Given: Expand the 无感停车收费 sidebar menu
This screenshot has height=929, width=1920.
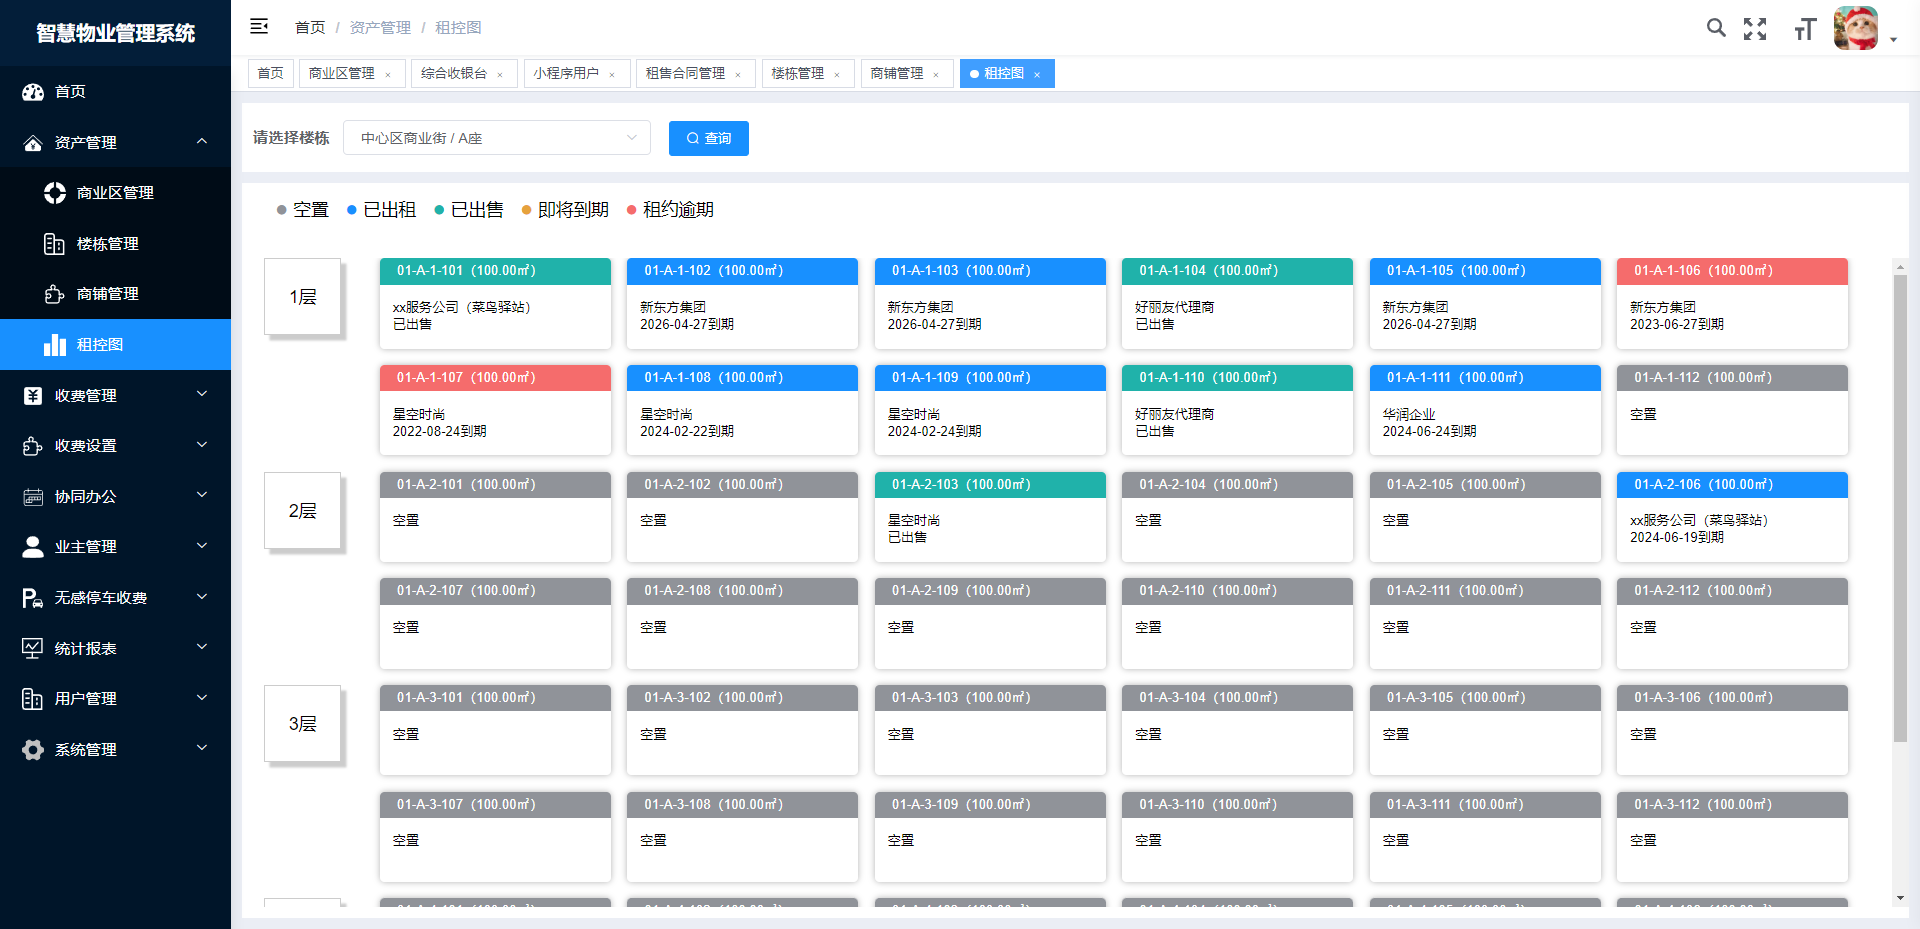Looking at the screenshot, I should tap(202, 597).
